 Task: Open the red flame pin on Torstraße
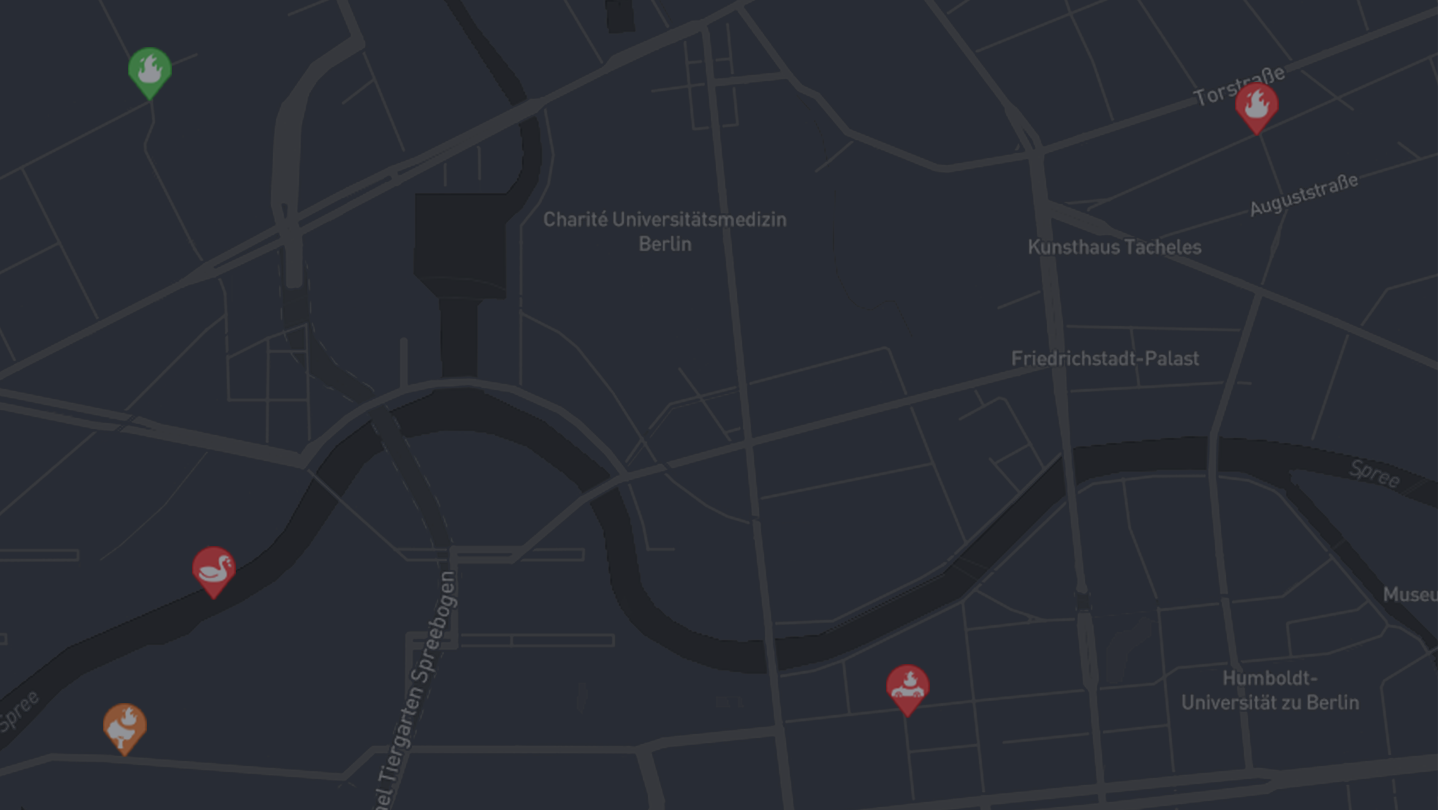point(1257,107)
